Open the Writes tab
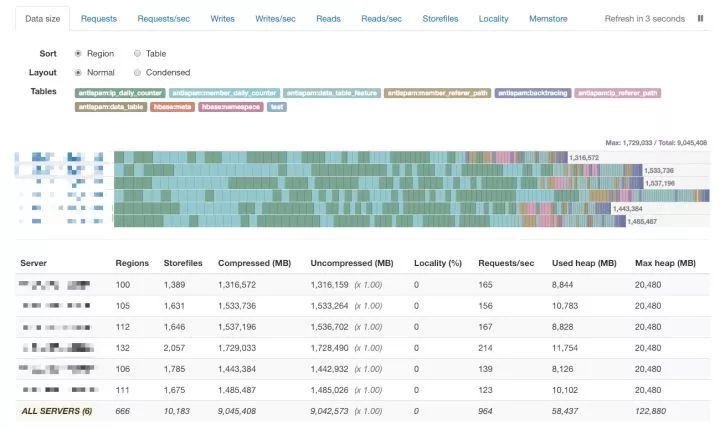Viewport: 720px width, 429px height. click(x=224, y=19)
